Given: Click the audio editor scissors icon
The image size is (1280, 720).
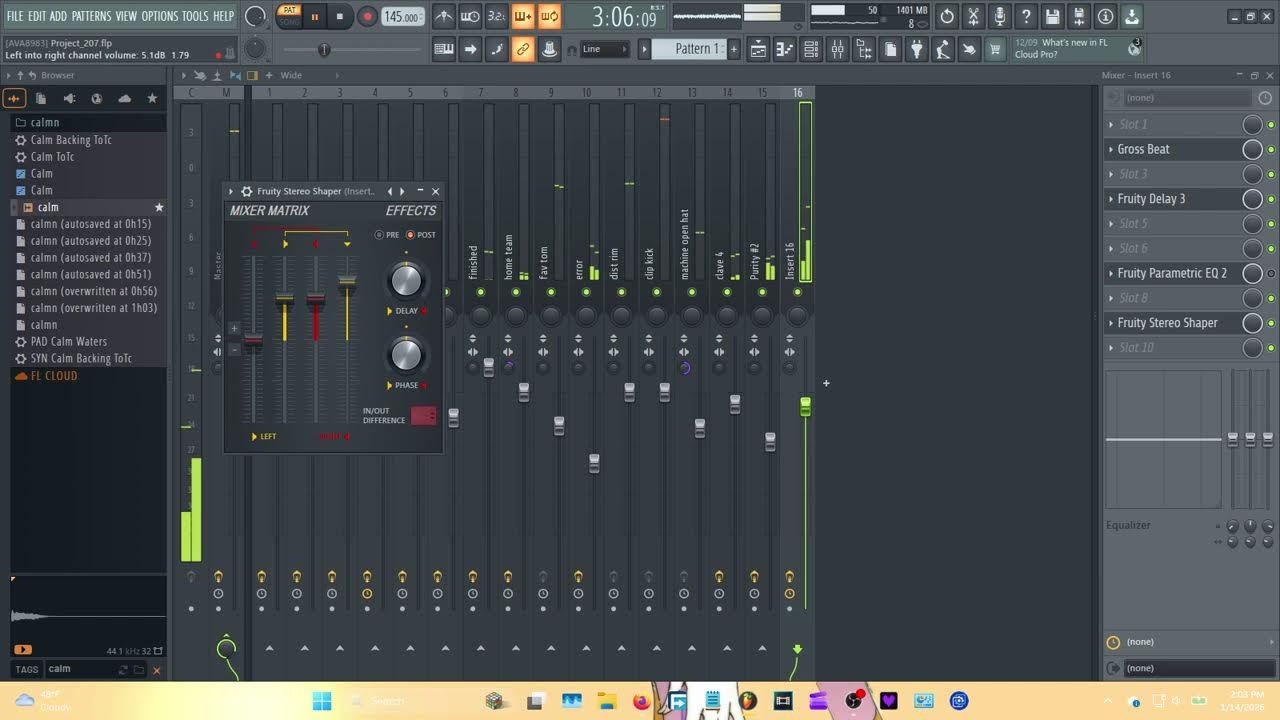Looking at the screenshot, I should (x=973, y=16).
